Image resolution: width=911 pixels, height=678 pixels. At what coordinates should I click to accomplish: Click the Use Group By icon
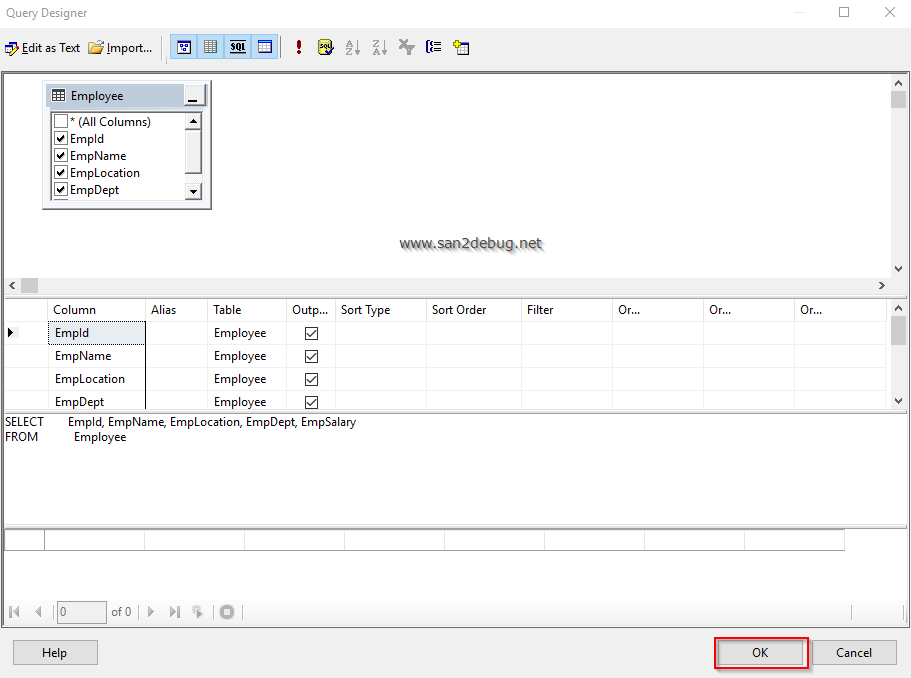[433, 47]
